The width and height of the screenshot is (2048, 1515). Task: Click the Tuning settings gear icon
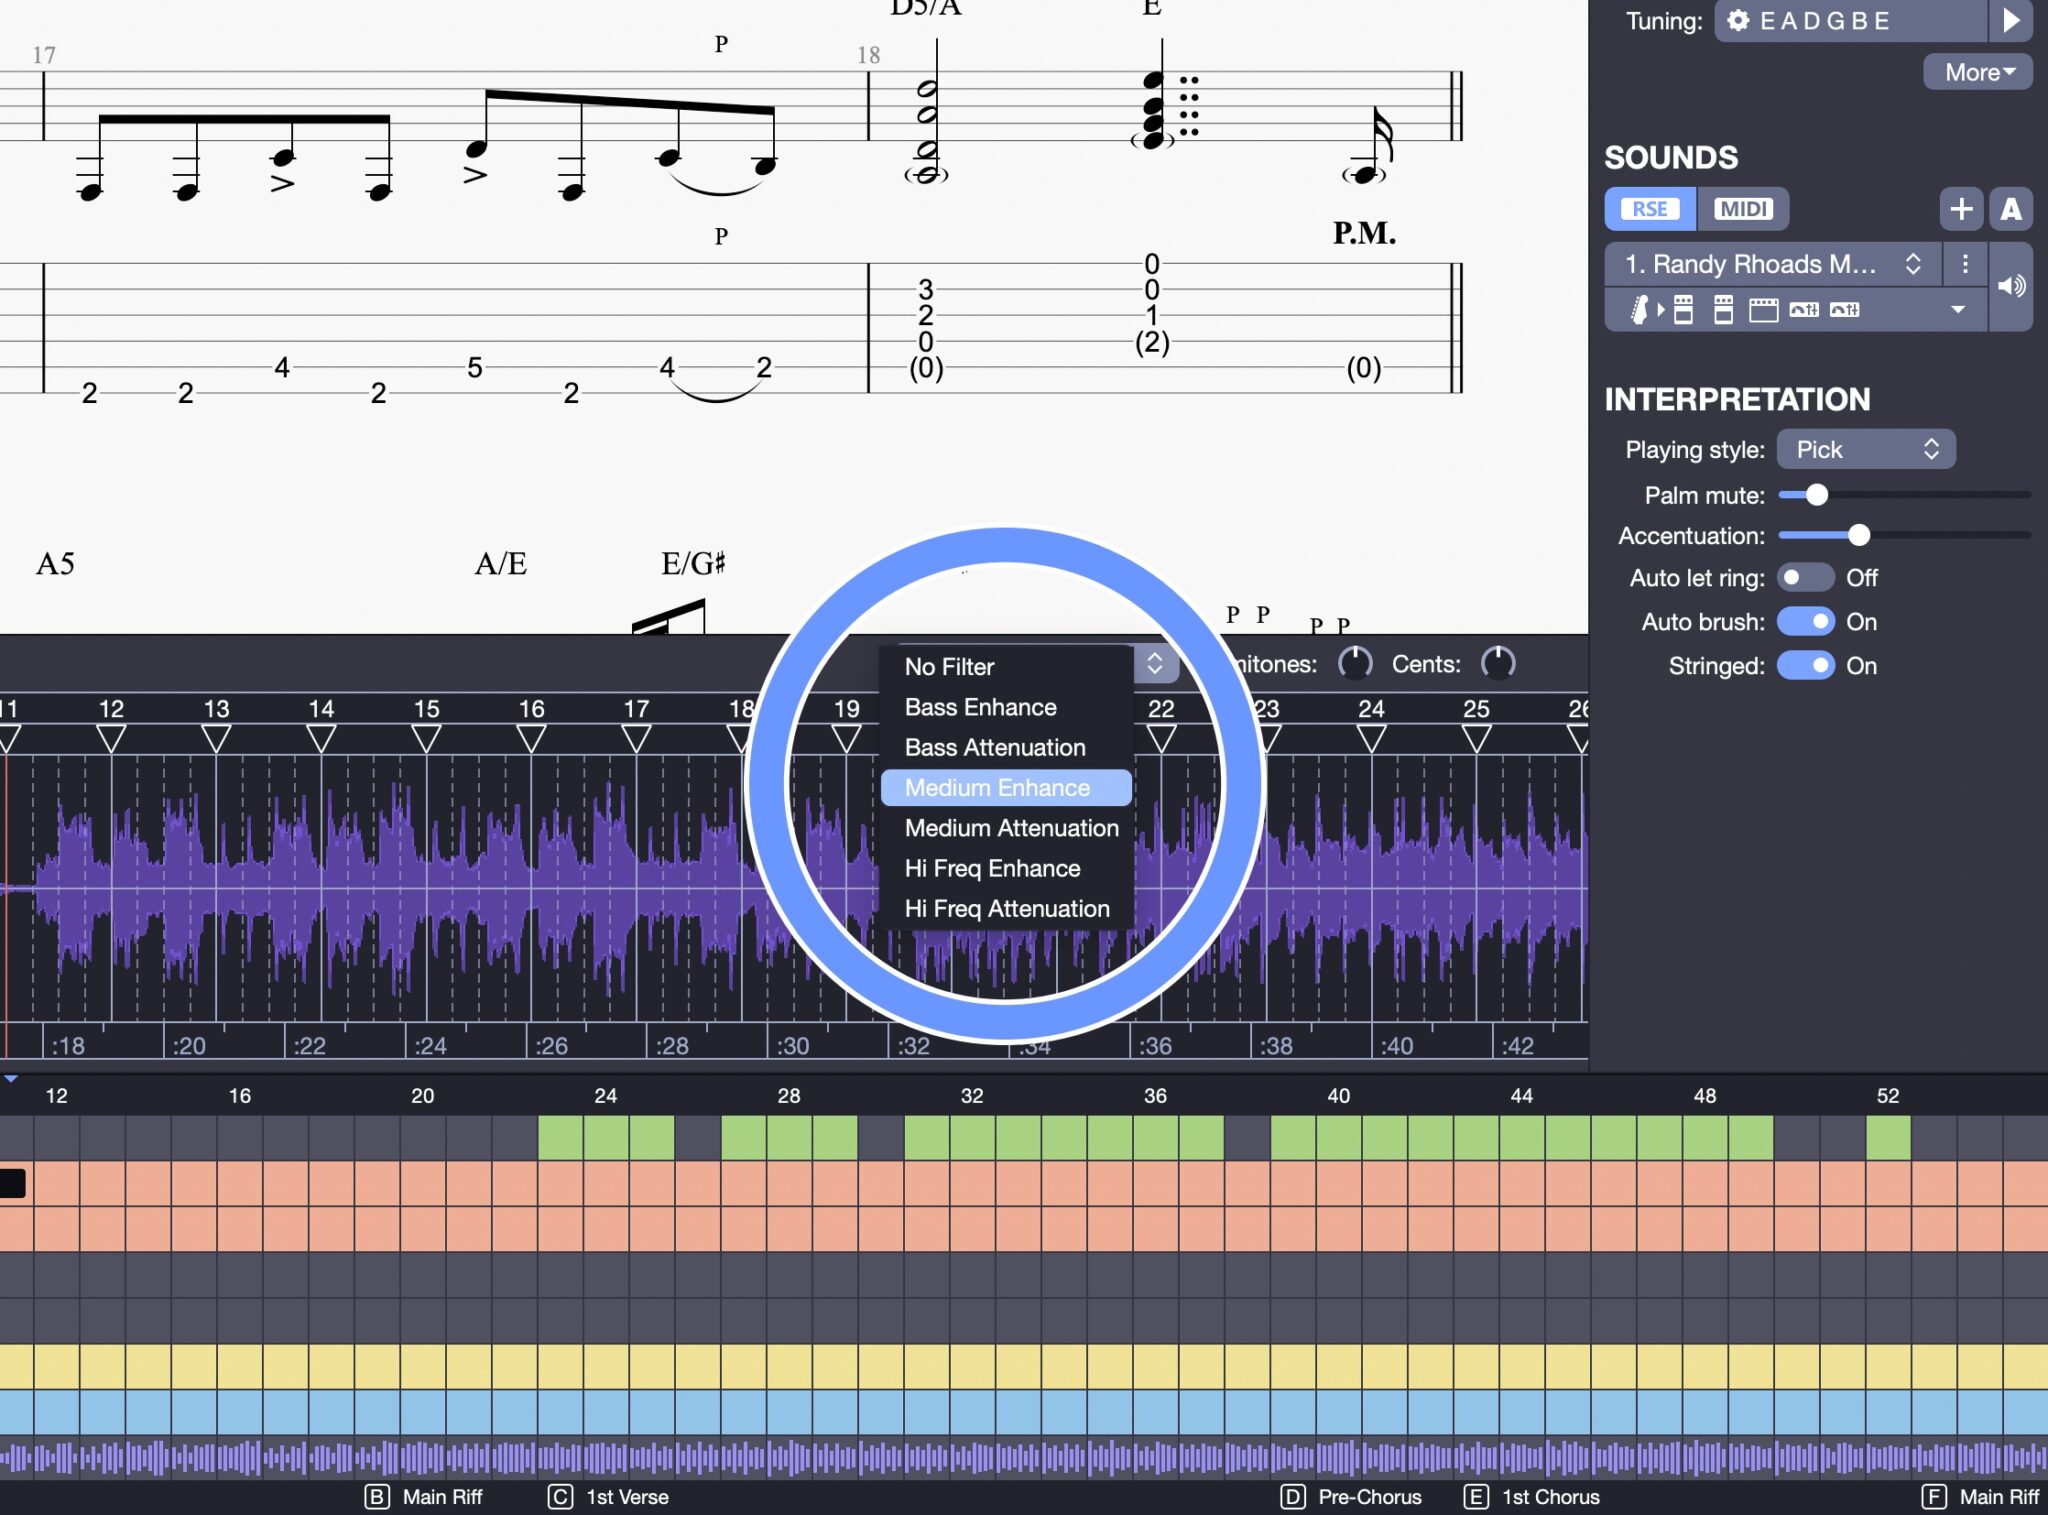[x=1738, y=20]
